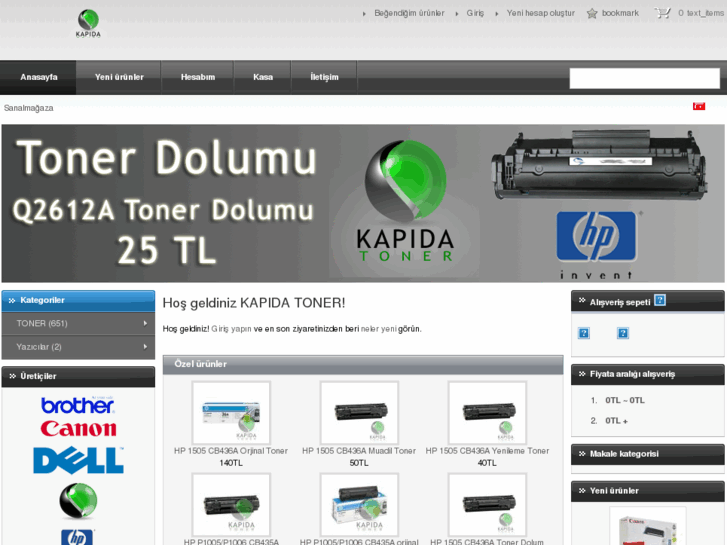
Task: Click the Üreticiler header arrow icon
Action: 12,376
